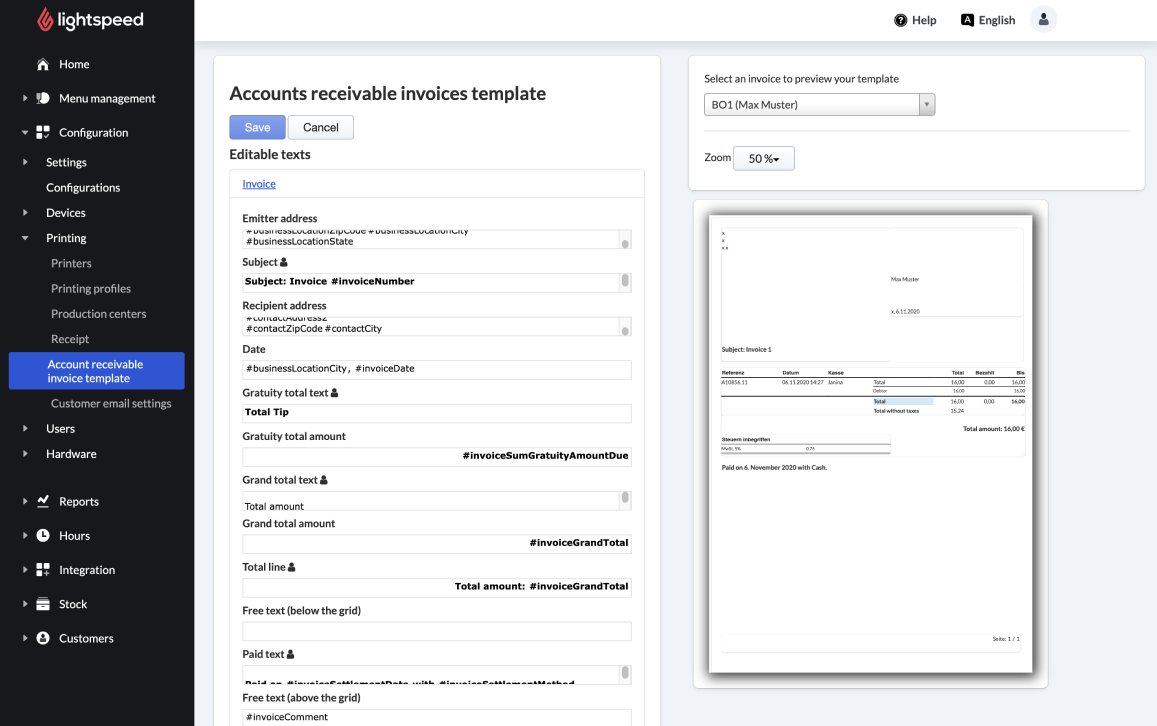The image size is (1157, 726).
Task: Open the invoice preview selector dropdown
Action: point(819,105)
